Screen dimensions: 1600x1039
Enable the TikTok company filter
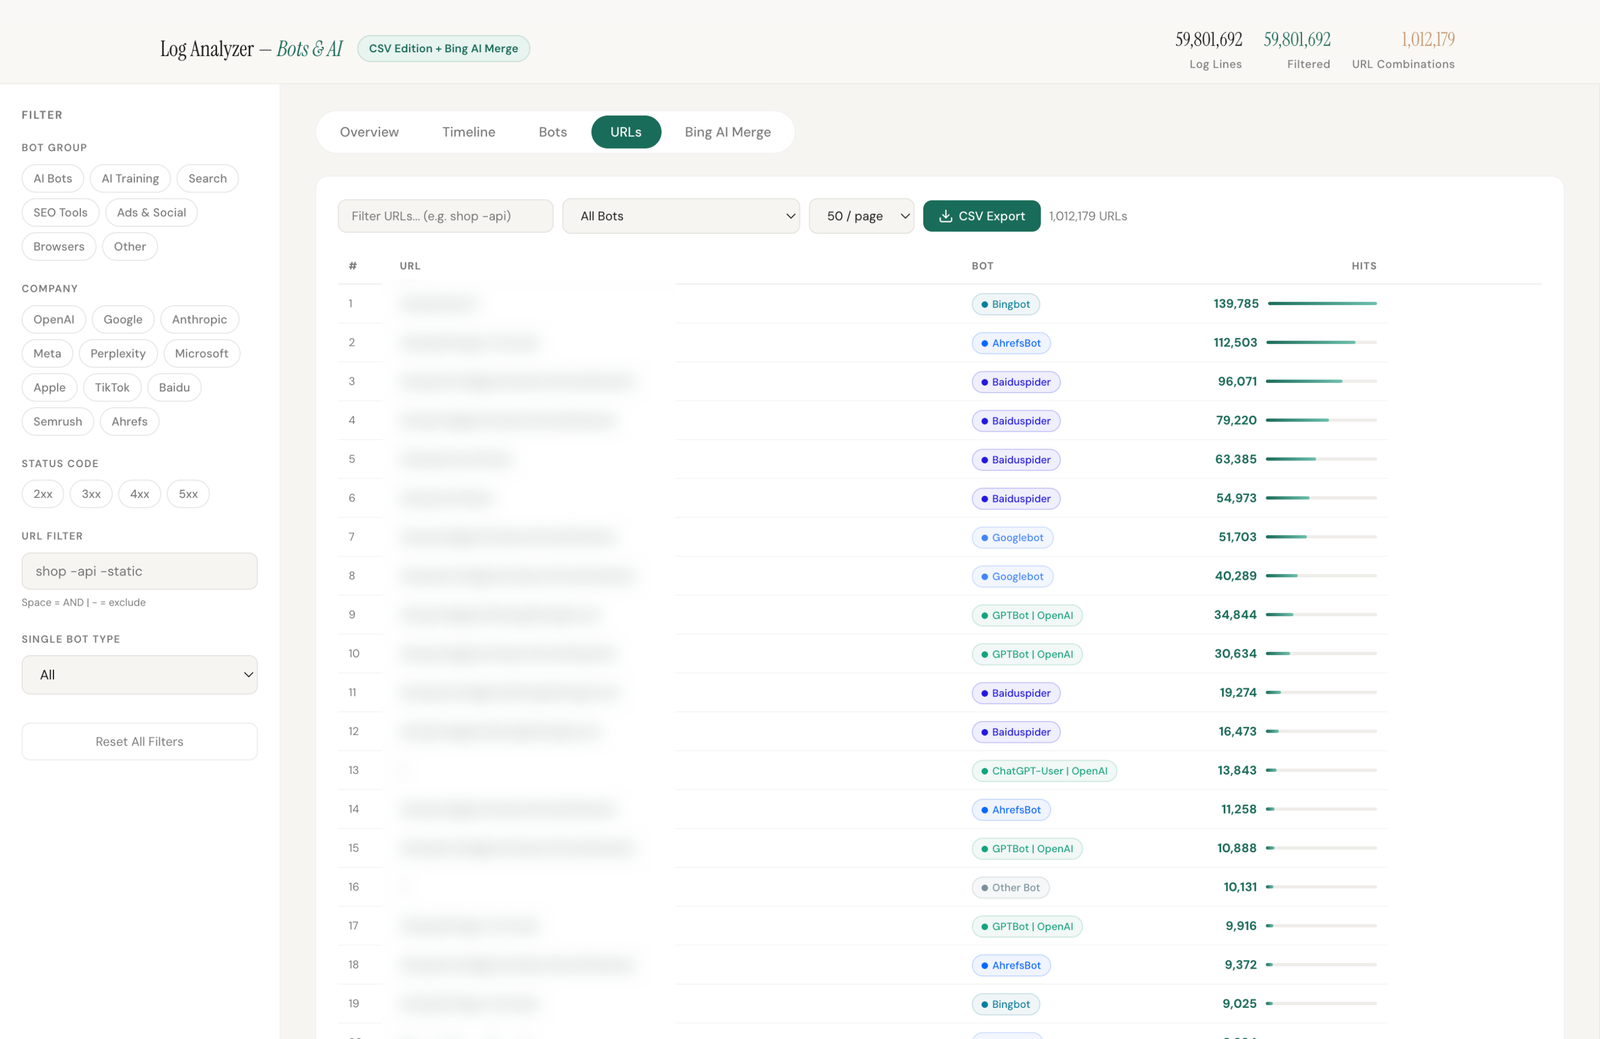[111, 387]
